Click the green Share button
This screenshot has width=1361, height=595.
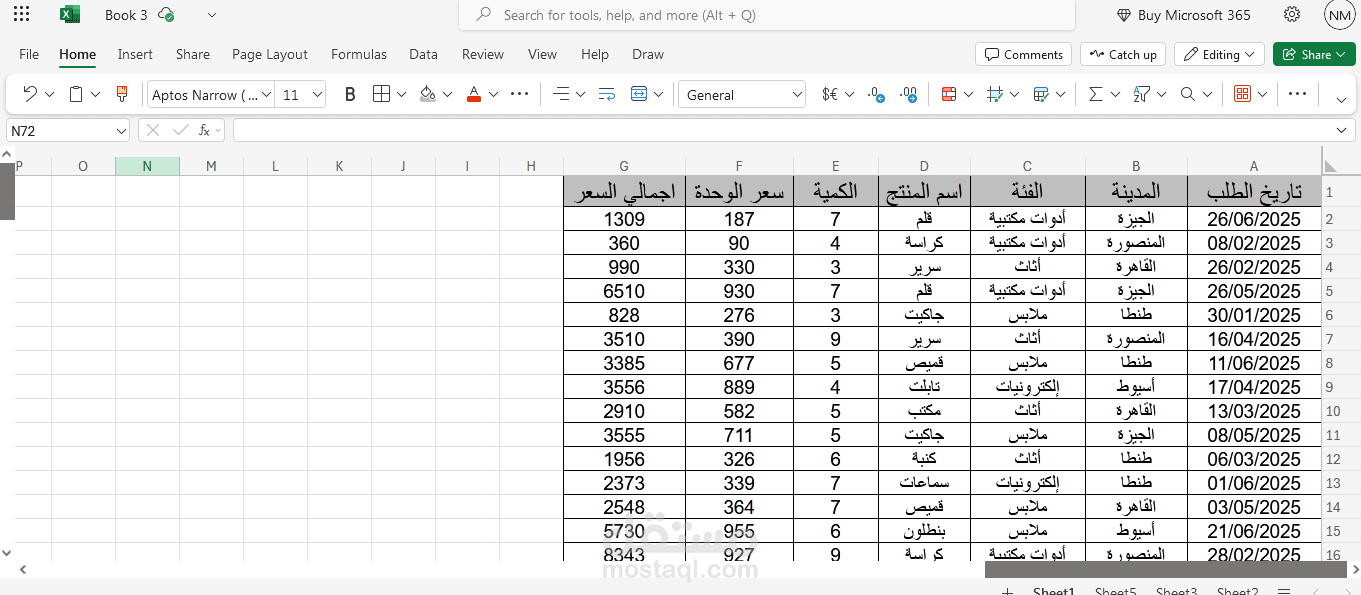pyautogui.click(x=1314, y=54)
